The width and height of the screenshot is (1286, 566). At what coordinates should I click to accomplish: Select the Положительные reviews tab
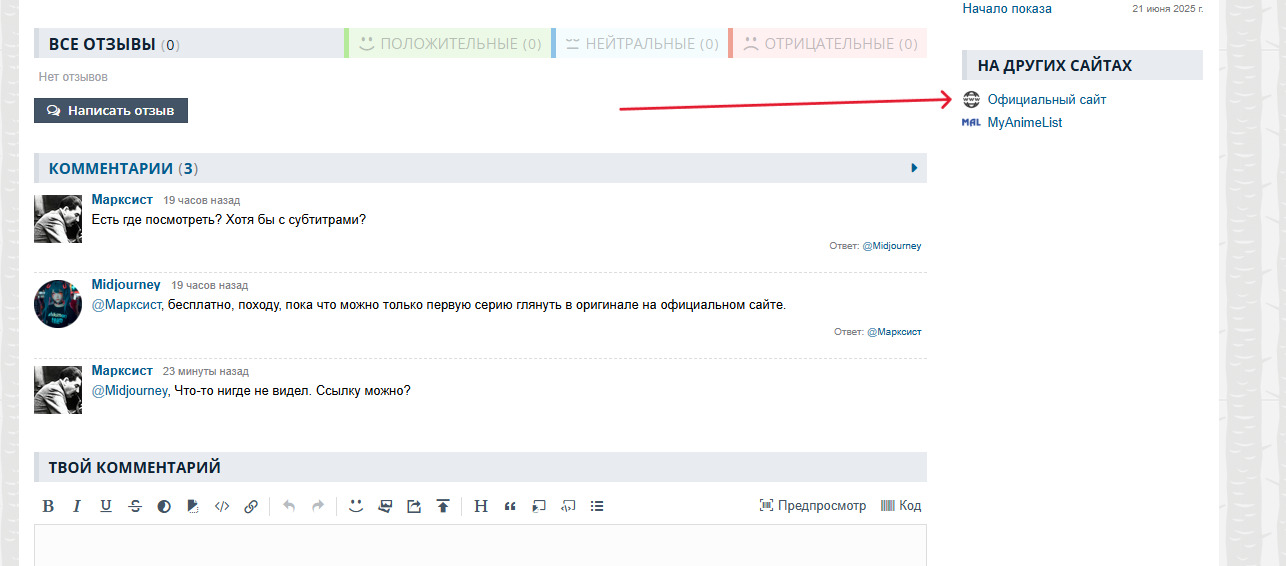(450, 44)
